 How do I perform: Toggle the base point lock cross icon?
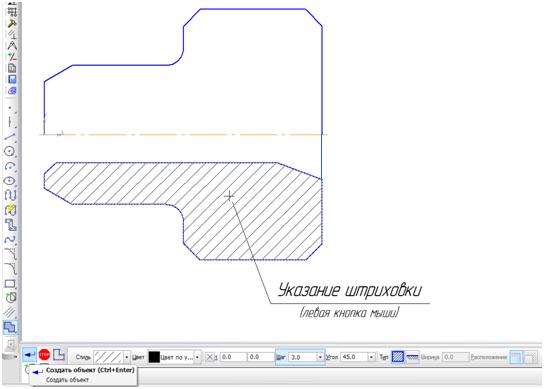pos(210,357)
